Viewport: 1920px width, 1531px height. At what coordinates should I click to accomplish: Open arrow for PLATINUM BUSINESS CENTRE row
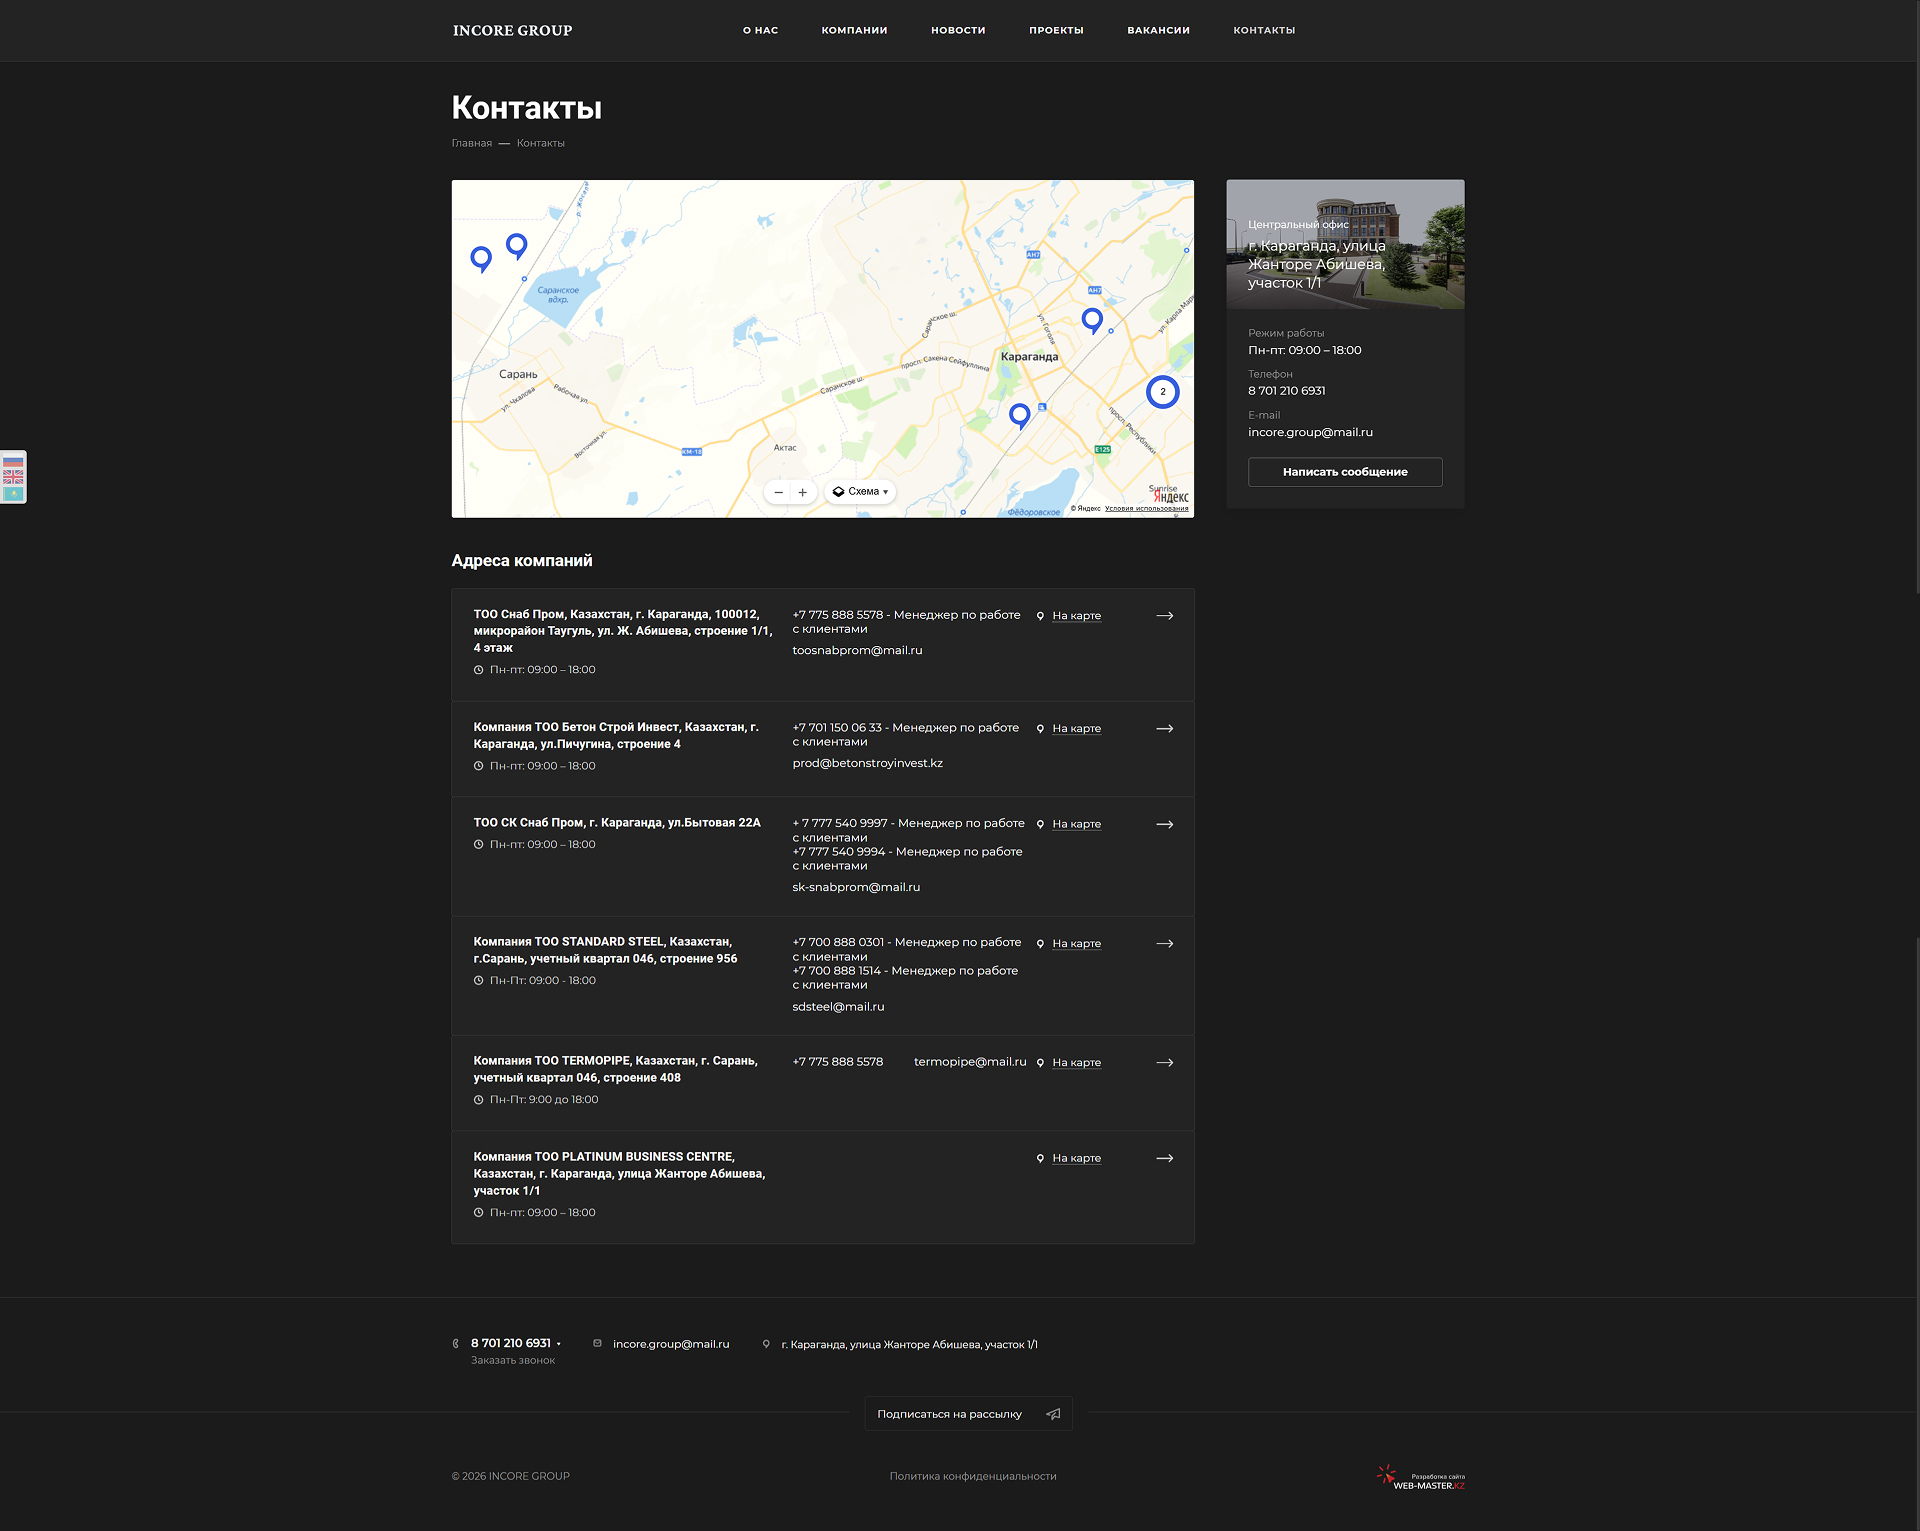(x=1165, y=1159)
